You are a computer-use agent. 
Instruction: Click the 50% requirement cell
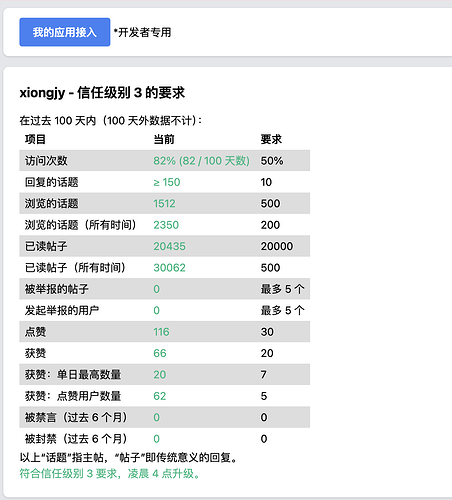click(272, 161)
